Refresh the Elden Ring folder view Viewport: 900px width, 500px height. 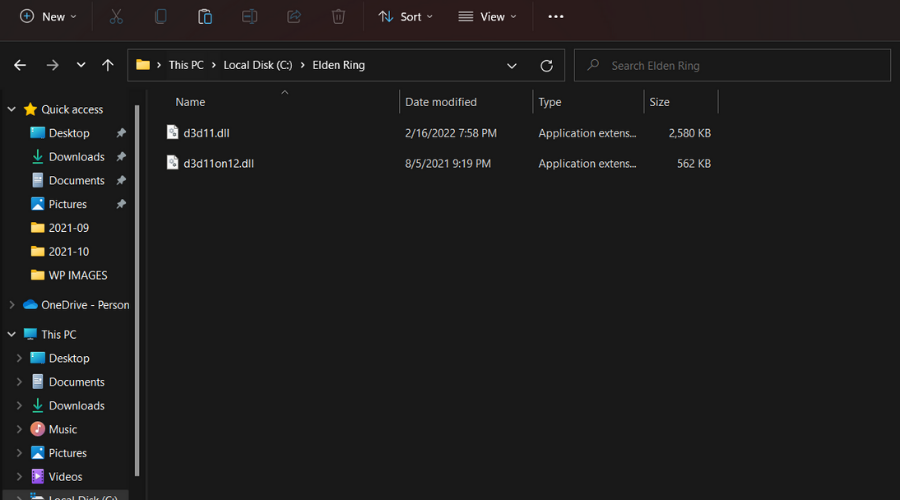[546, 65]
